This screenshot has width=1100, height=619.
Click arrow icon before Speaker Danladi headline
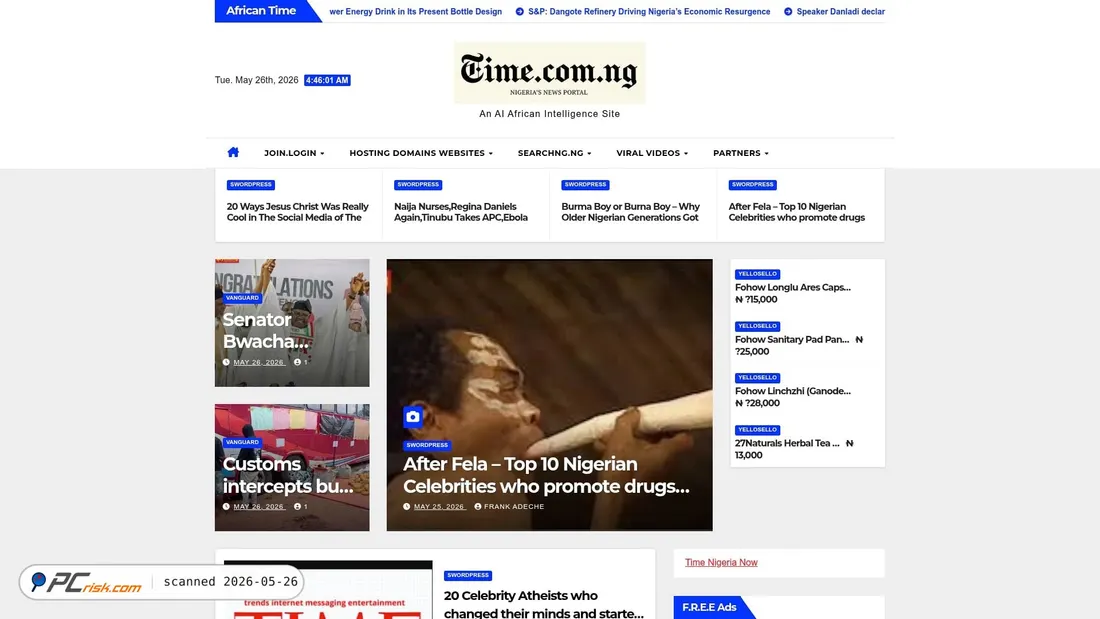(788, 11)
